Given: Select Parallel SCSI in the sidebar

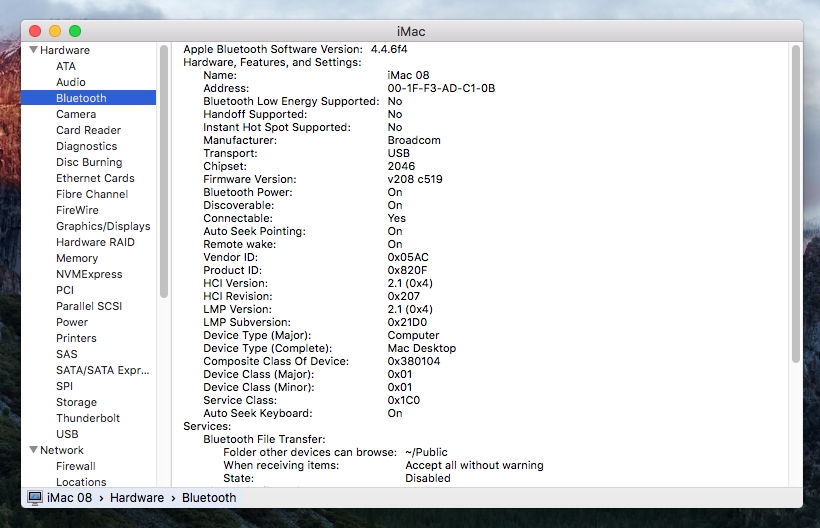Looking at the screenshot, I should [89, 306].
